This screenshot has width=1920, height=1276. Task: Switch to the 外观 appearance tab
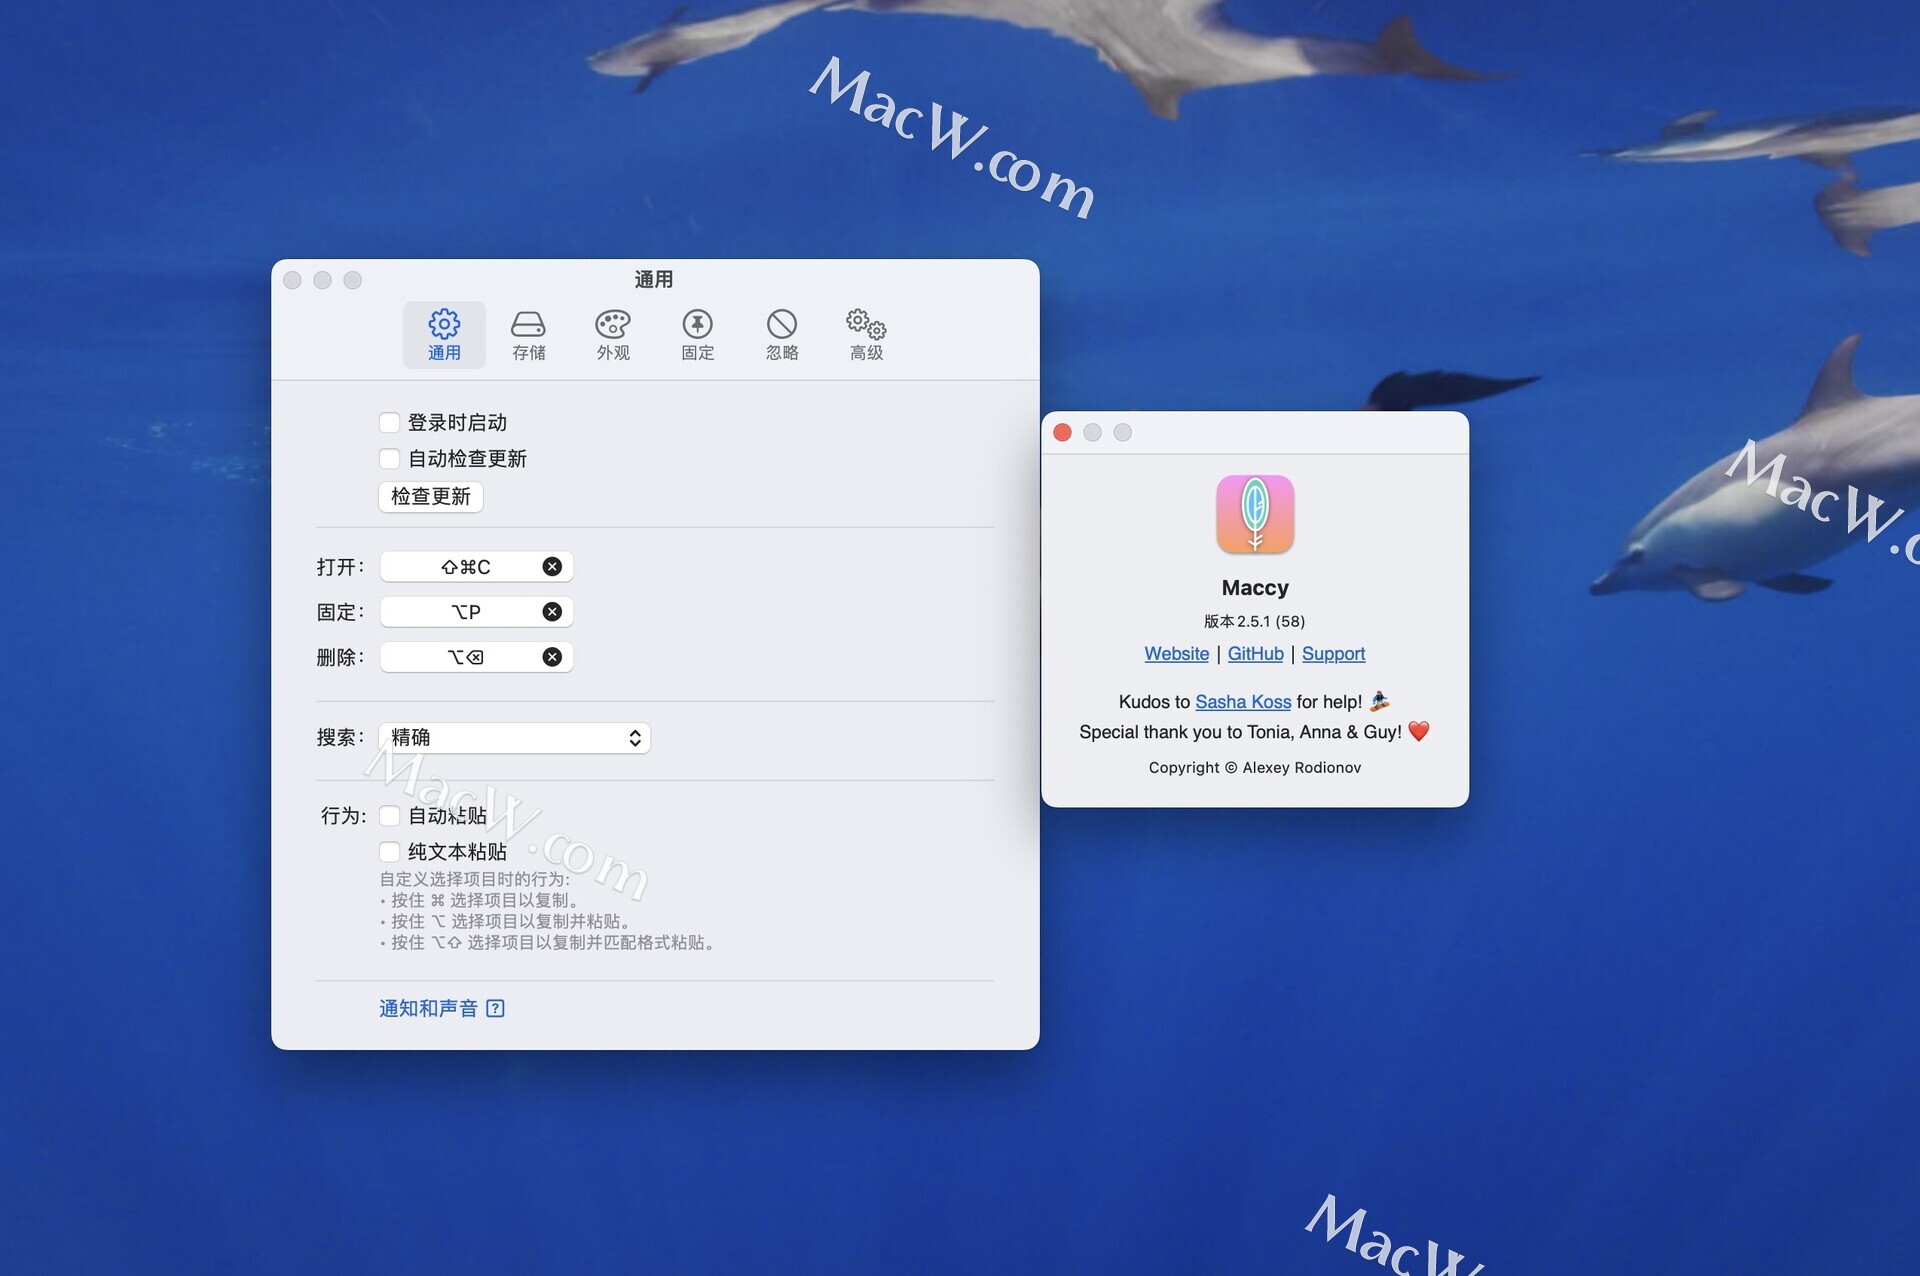613,335
